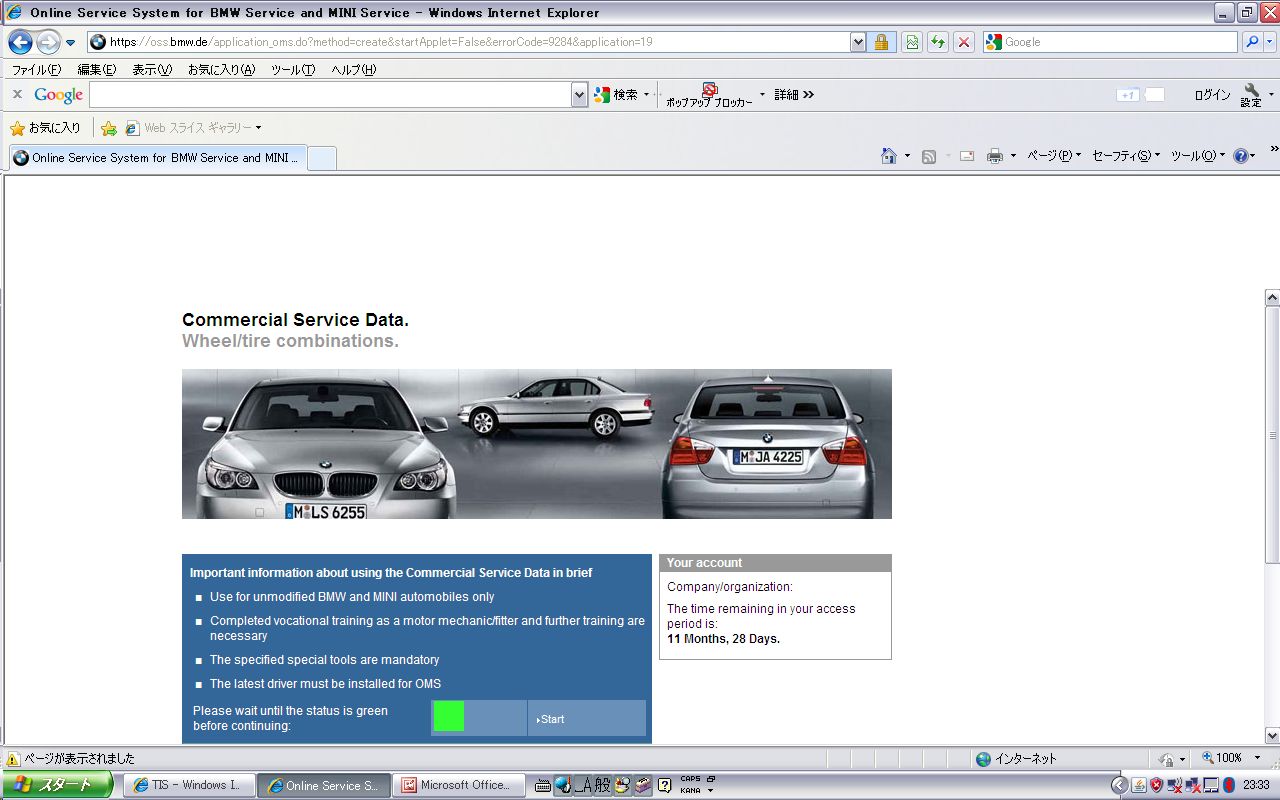Refresh the page with the green arrows
The width and height of the screenshot is (1280, 800).
pos(938,42)
